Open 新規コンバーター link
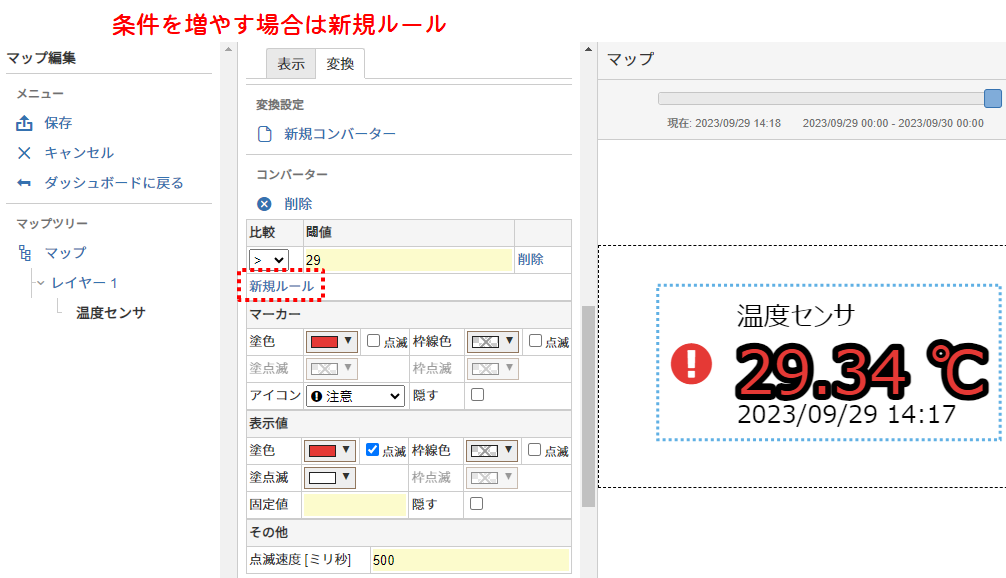This screenshot has height=578, width=1006. point(340,134)
